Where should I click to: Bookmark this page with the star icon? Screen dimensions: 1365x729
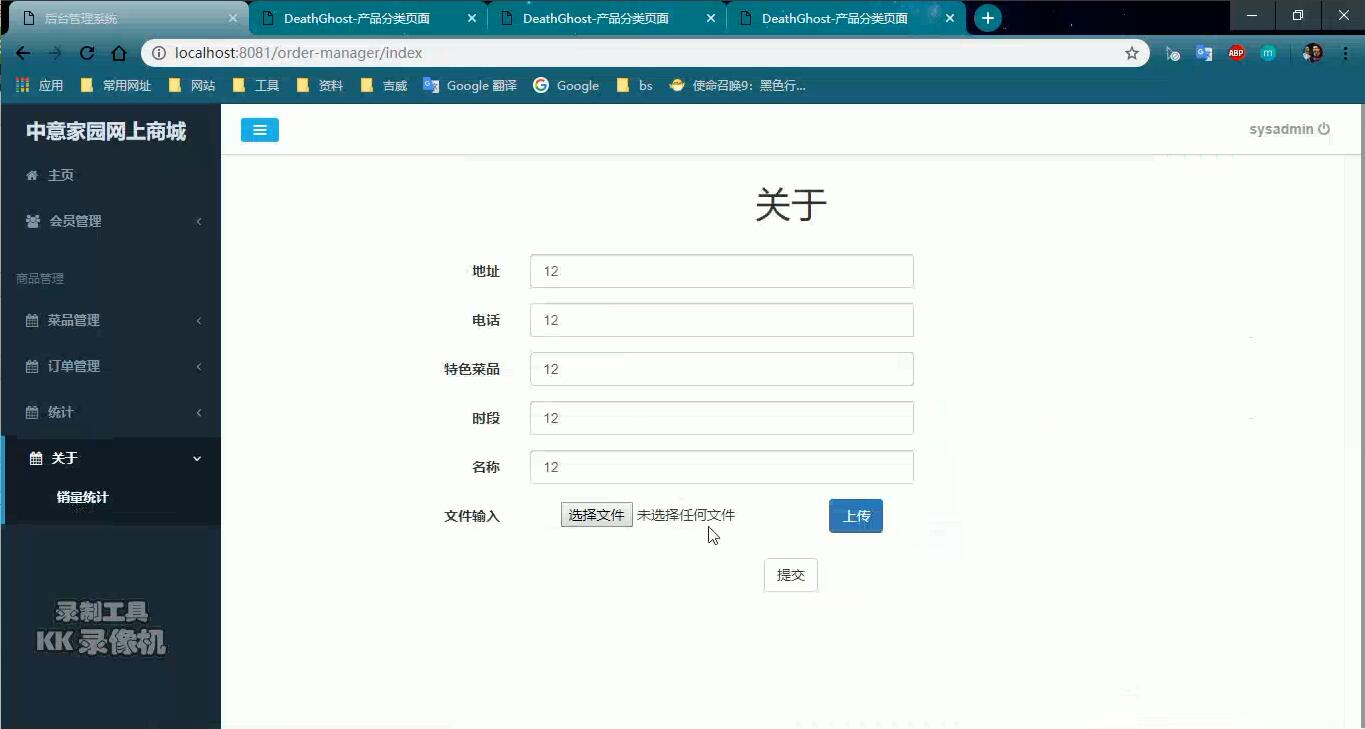pyautogui.click(x=1132, y=53)
